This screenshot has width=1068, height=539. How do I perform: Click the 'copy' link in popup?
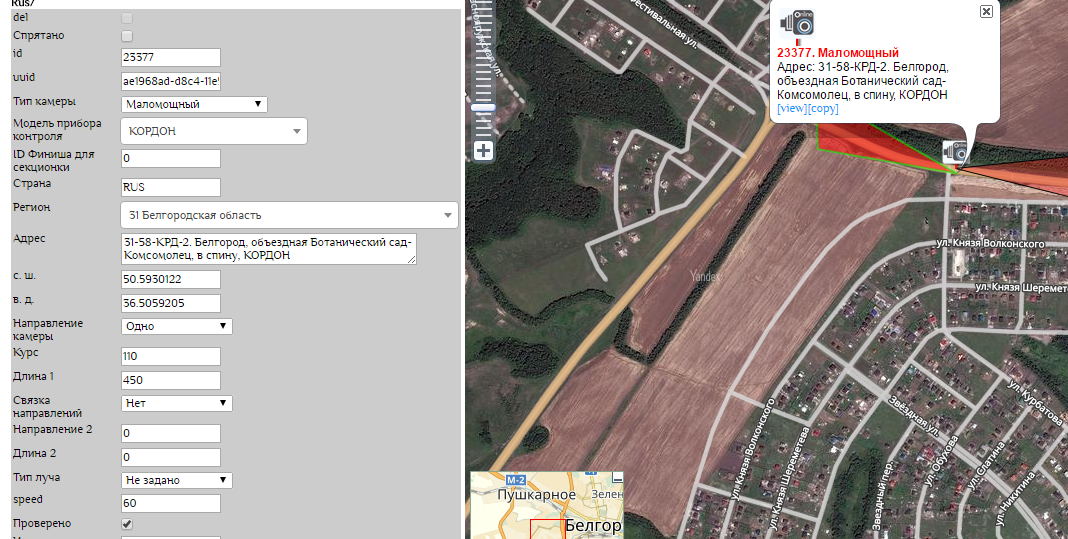click(823, 108)
